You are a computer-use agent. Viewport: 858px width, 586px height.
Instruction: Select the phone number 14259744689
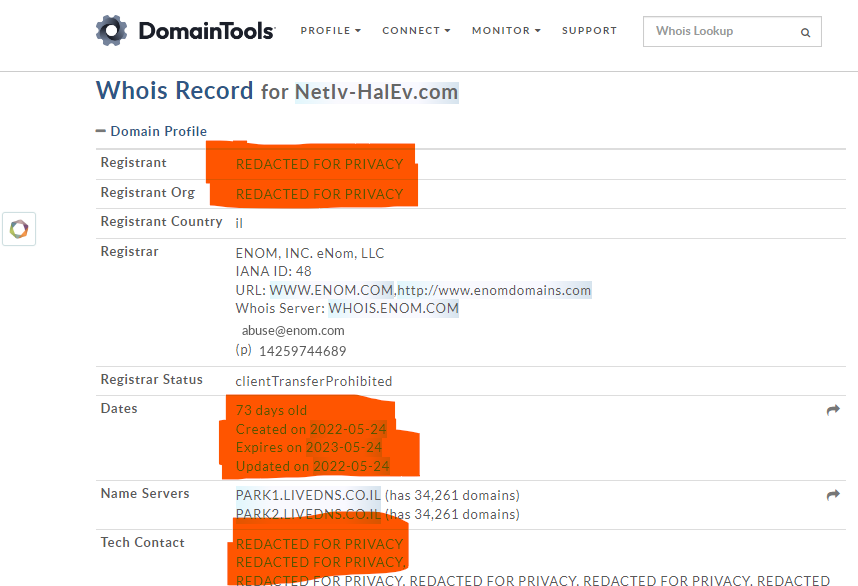303,351
